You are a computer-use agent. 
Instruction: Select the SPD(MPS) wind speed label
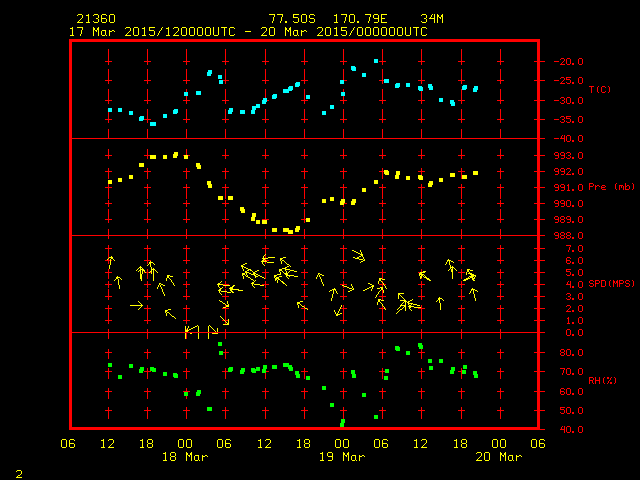[611, 284]
